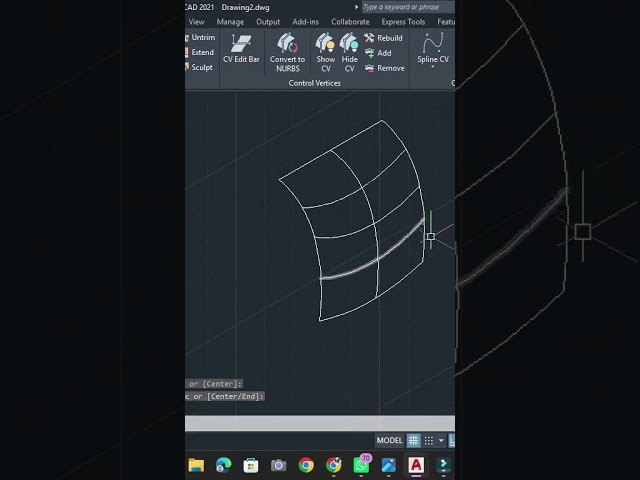Switch to AutoCAD taskbar icon
640x480 pixels.
click(x=416, y=465)
